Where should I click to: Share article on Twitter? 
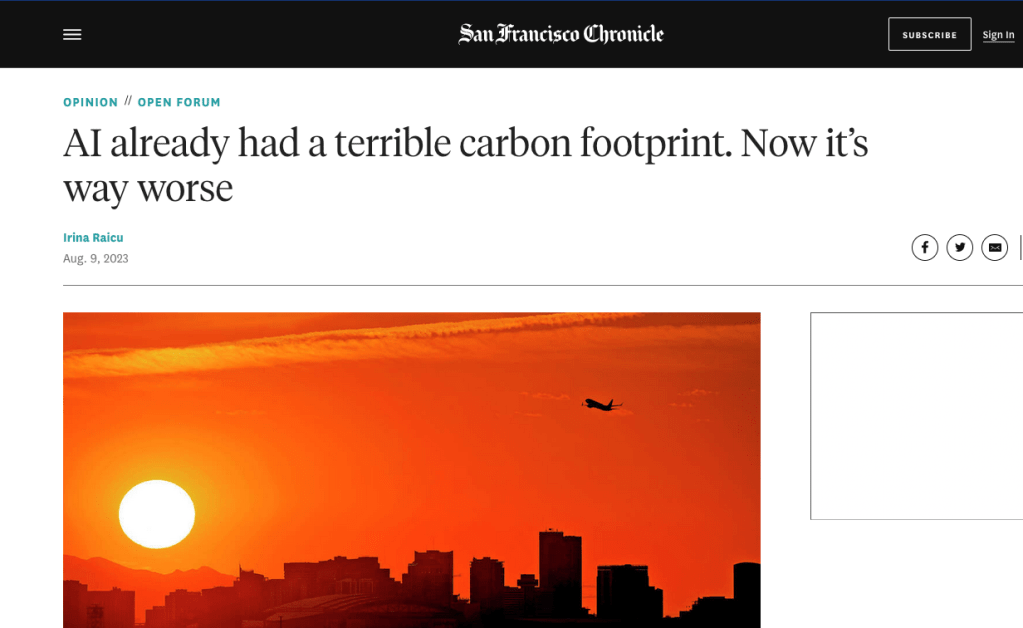coord(959,247)
